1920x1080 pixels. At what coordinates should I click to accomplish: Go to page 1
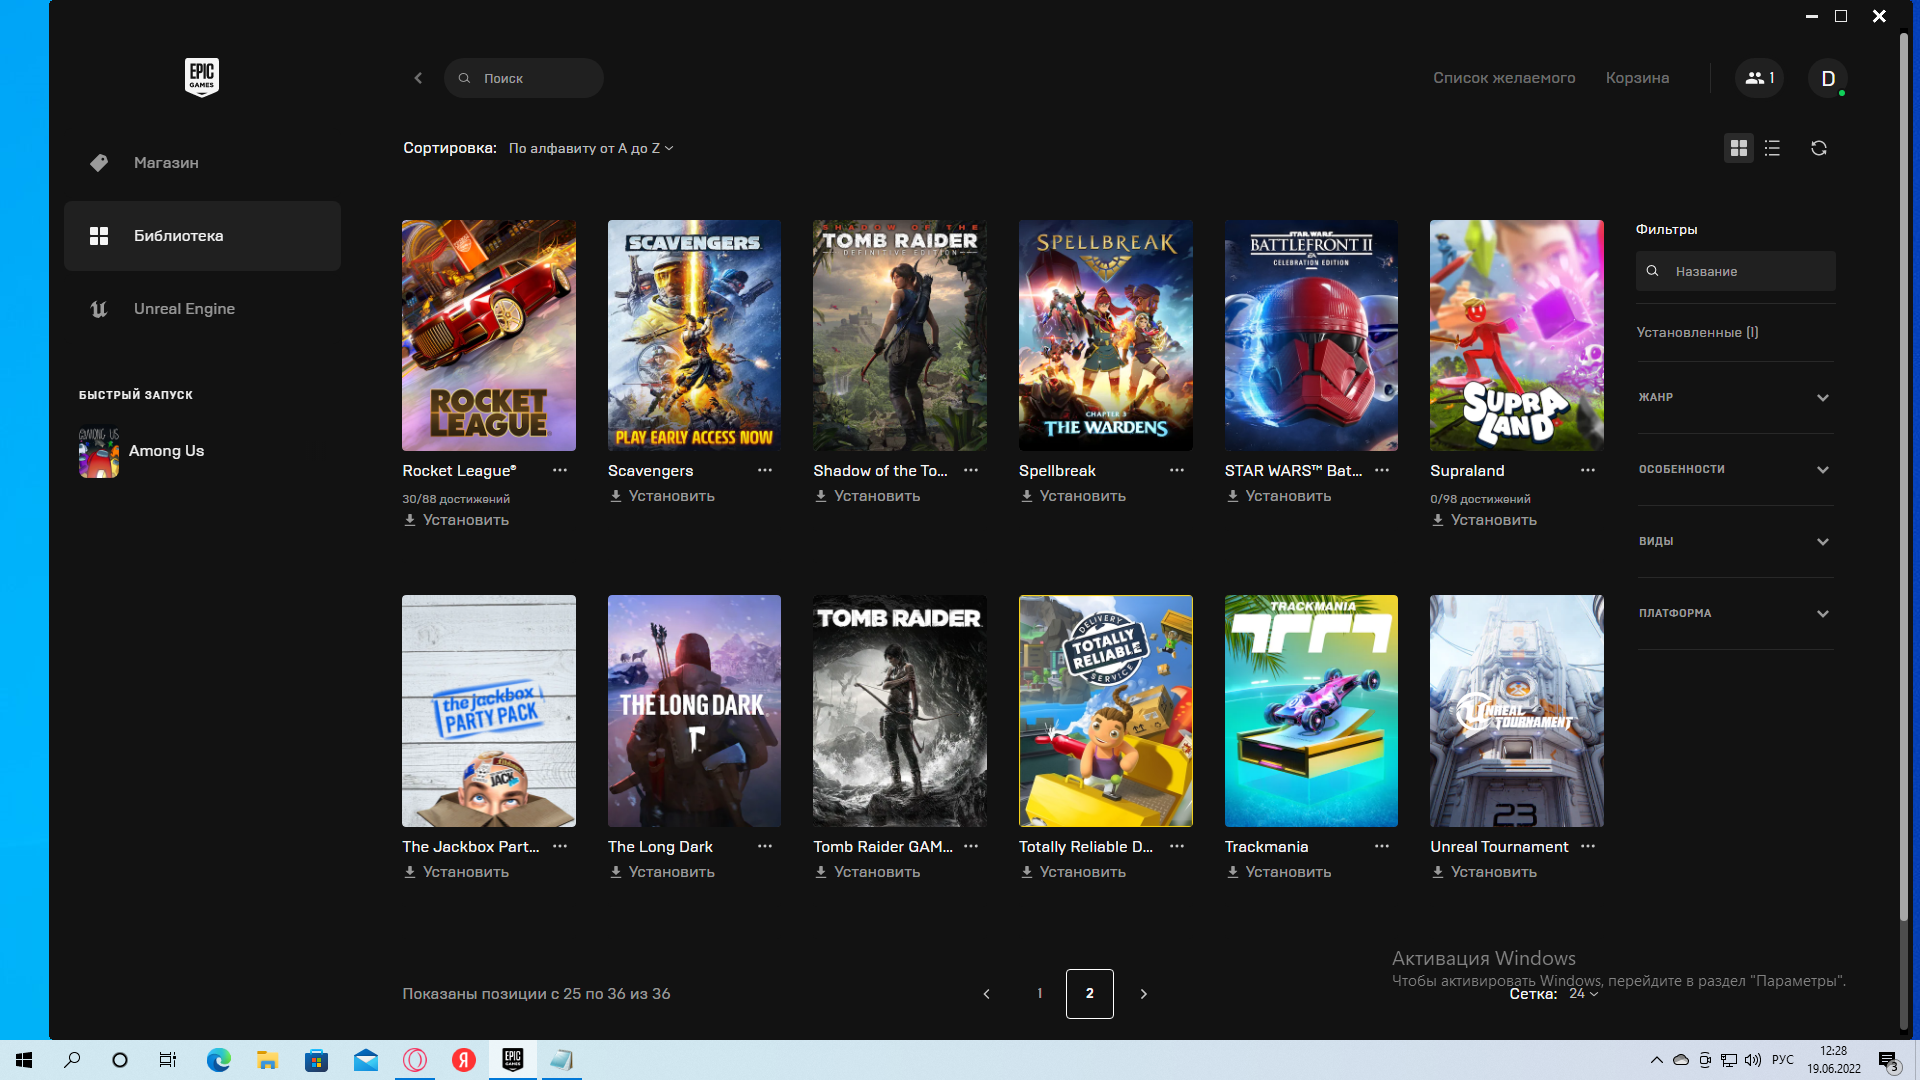point(1040,993)
